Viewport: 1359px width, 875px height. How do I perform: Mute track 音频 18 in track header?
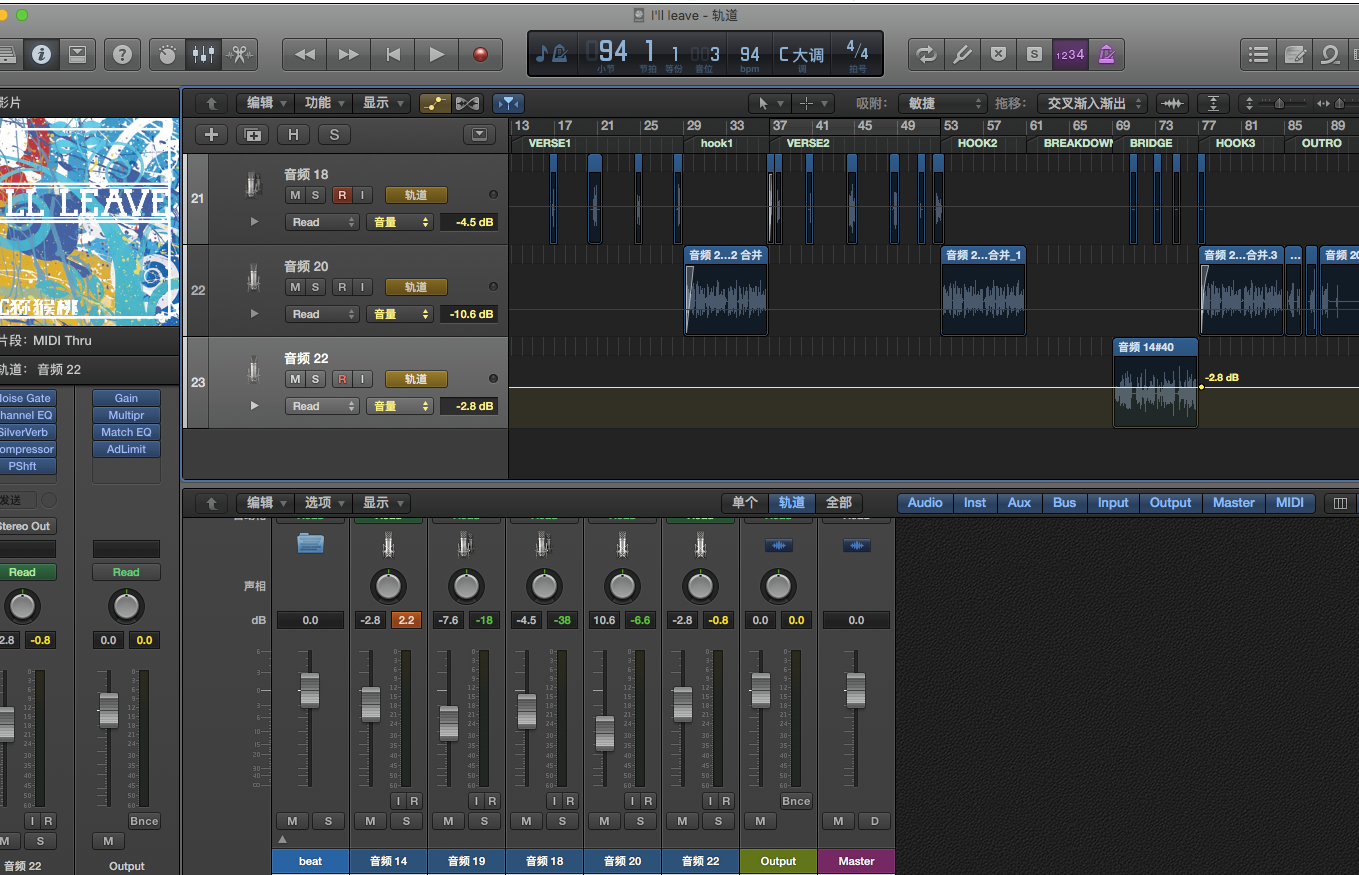click(x=295, y=195)
